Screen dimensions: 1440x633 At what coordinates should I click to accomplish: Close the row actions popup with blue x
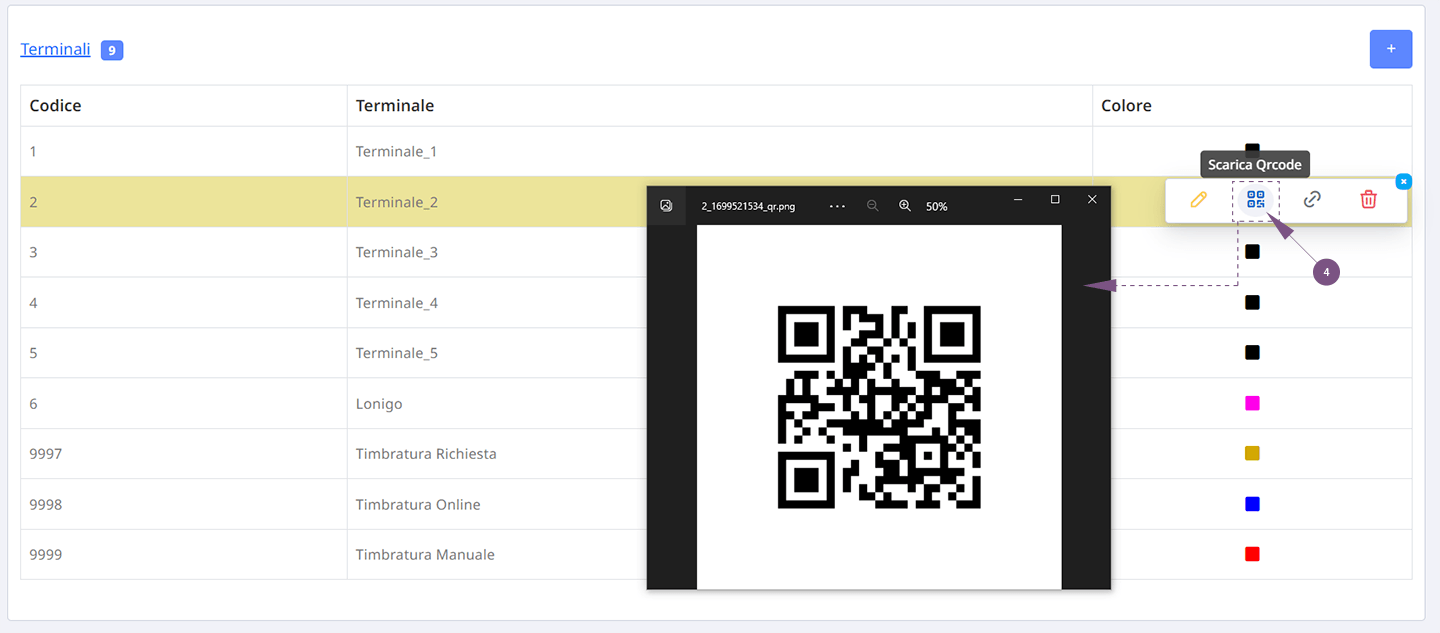1404,181
